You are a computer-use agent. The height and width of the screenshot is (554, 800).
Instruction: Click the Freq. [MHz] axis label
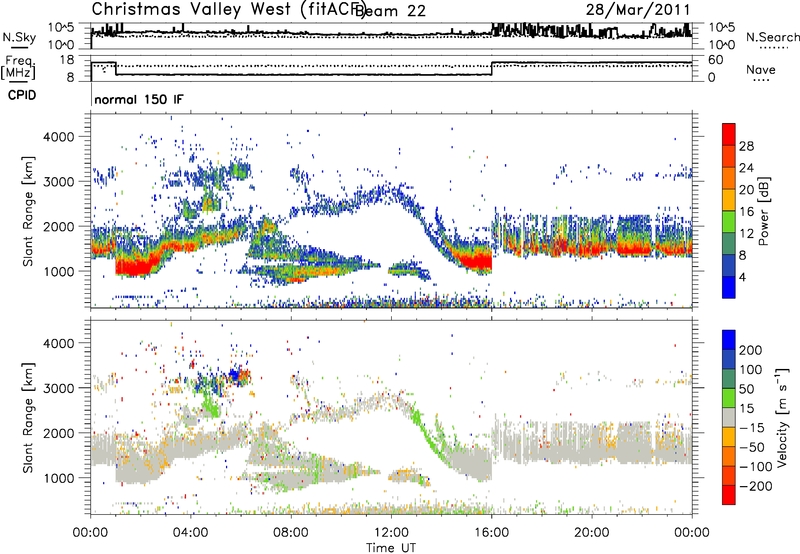tap(19, 67)
